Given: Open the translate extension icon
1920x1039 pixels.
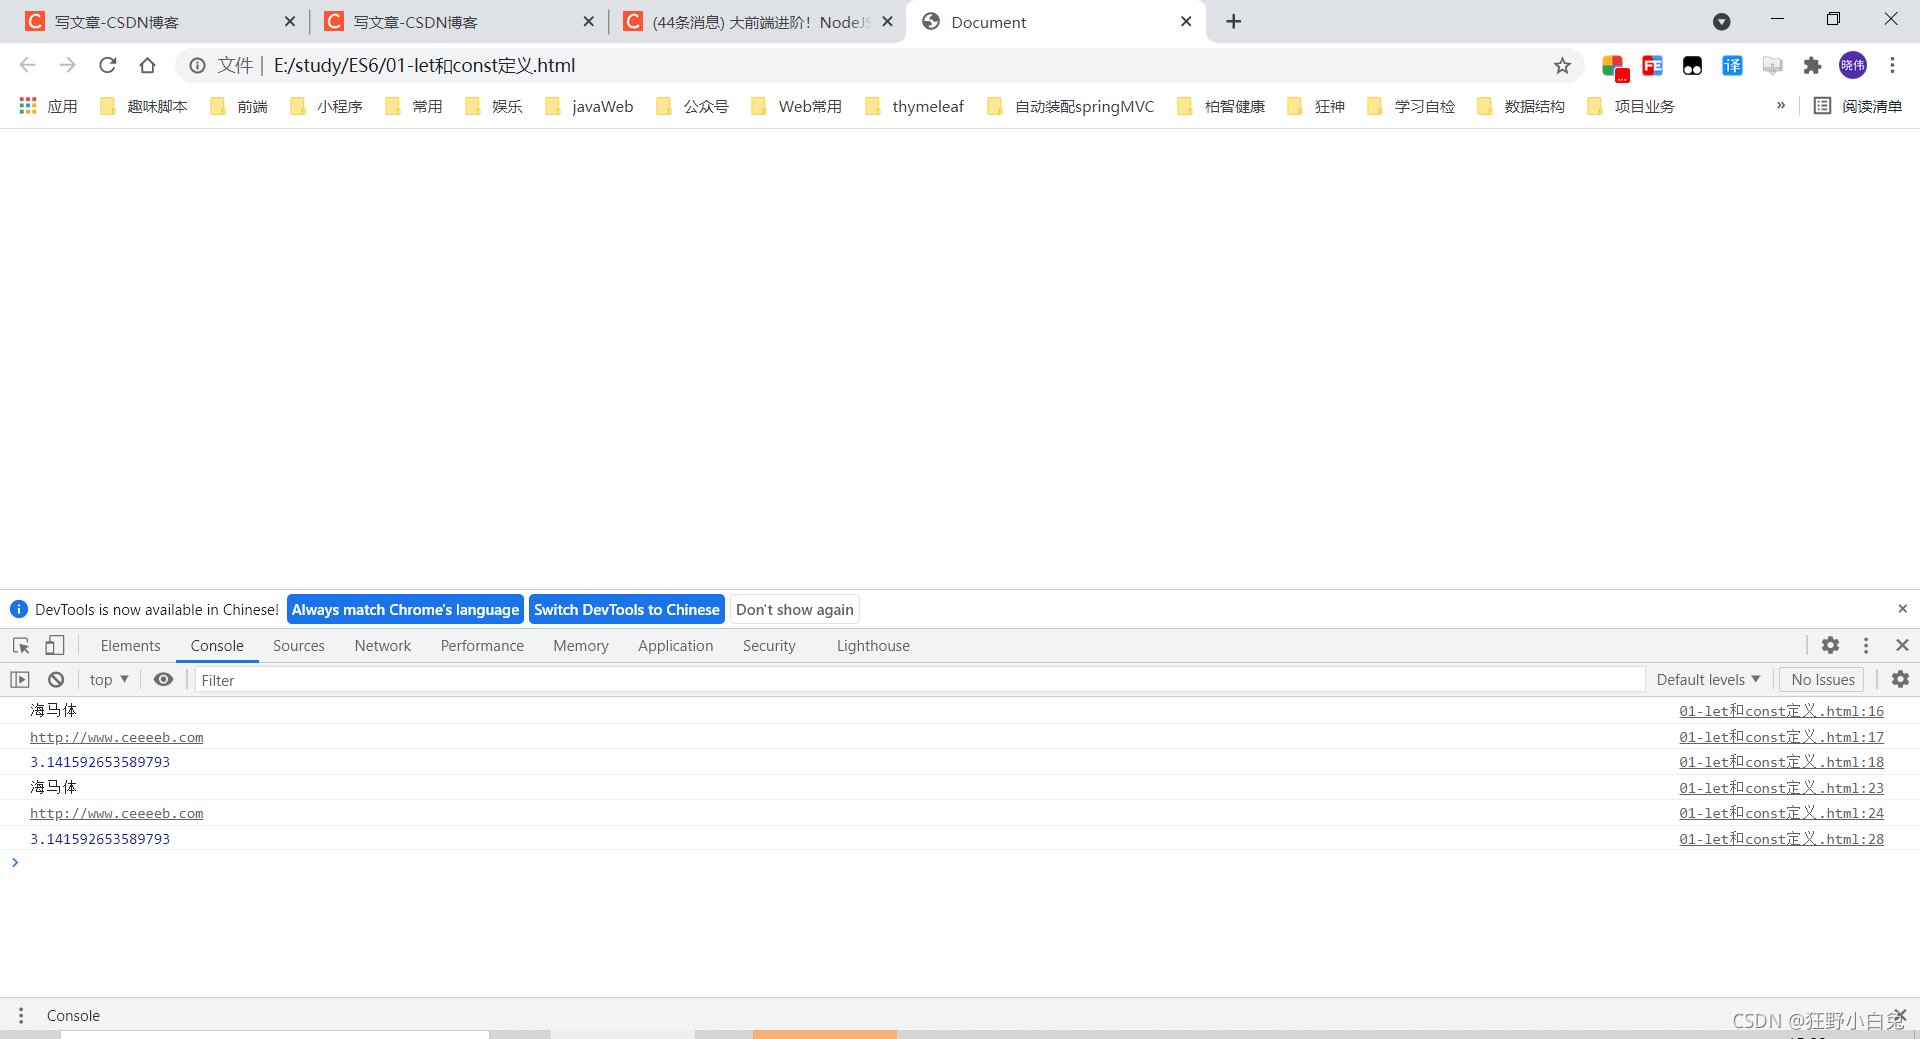Looking at the screenshot, I should (1732, 66).
